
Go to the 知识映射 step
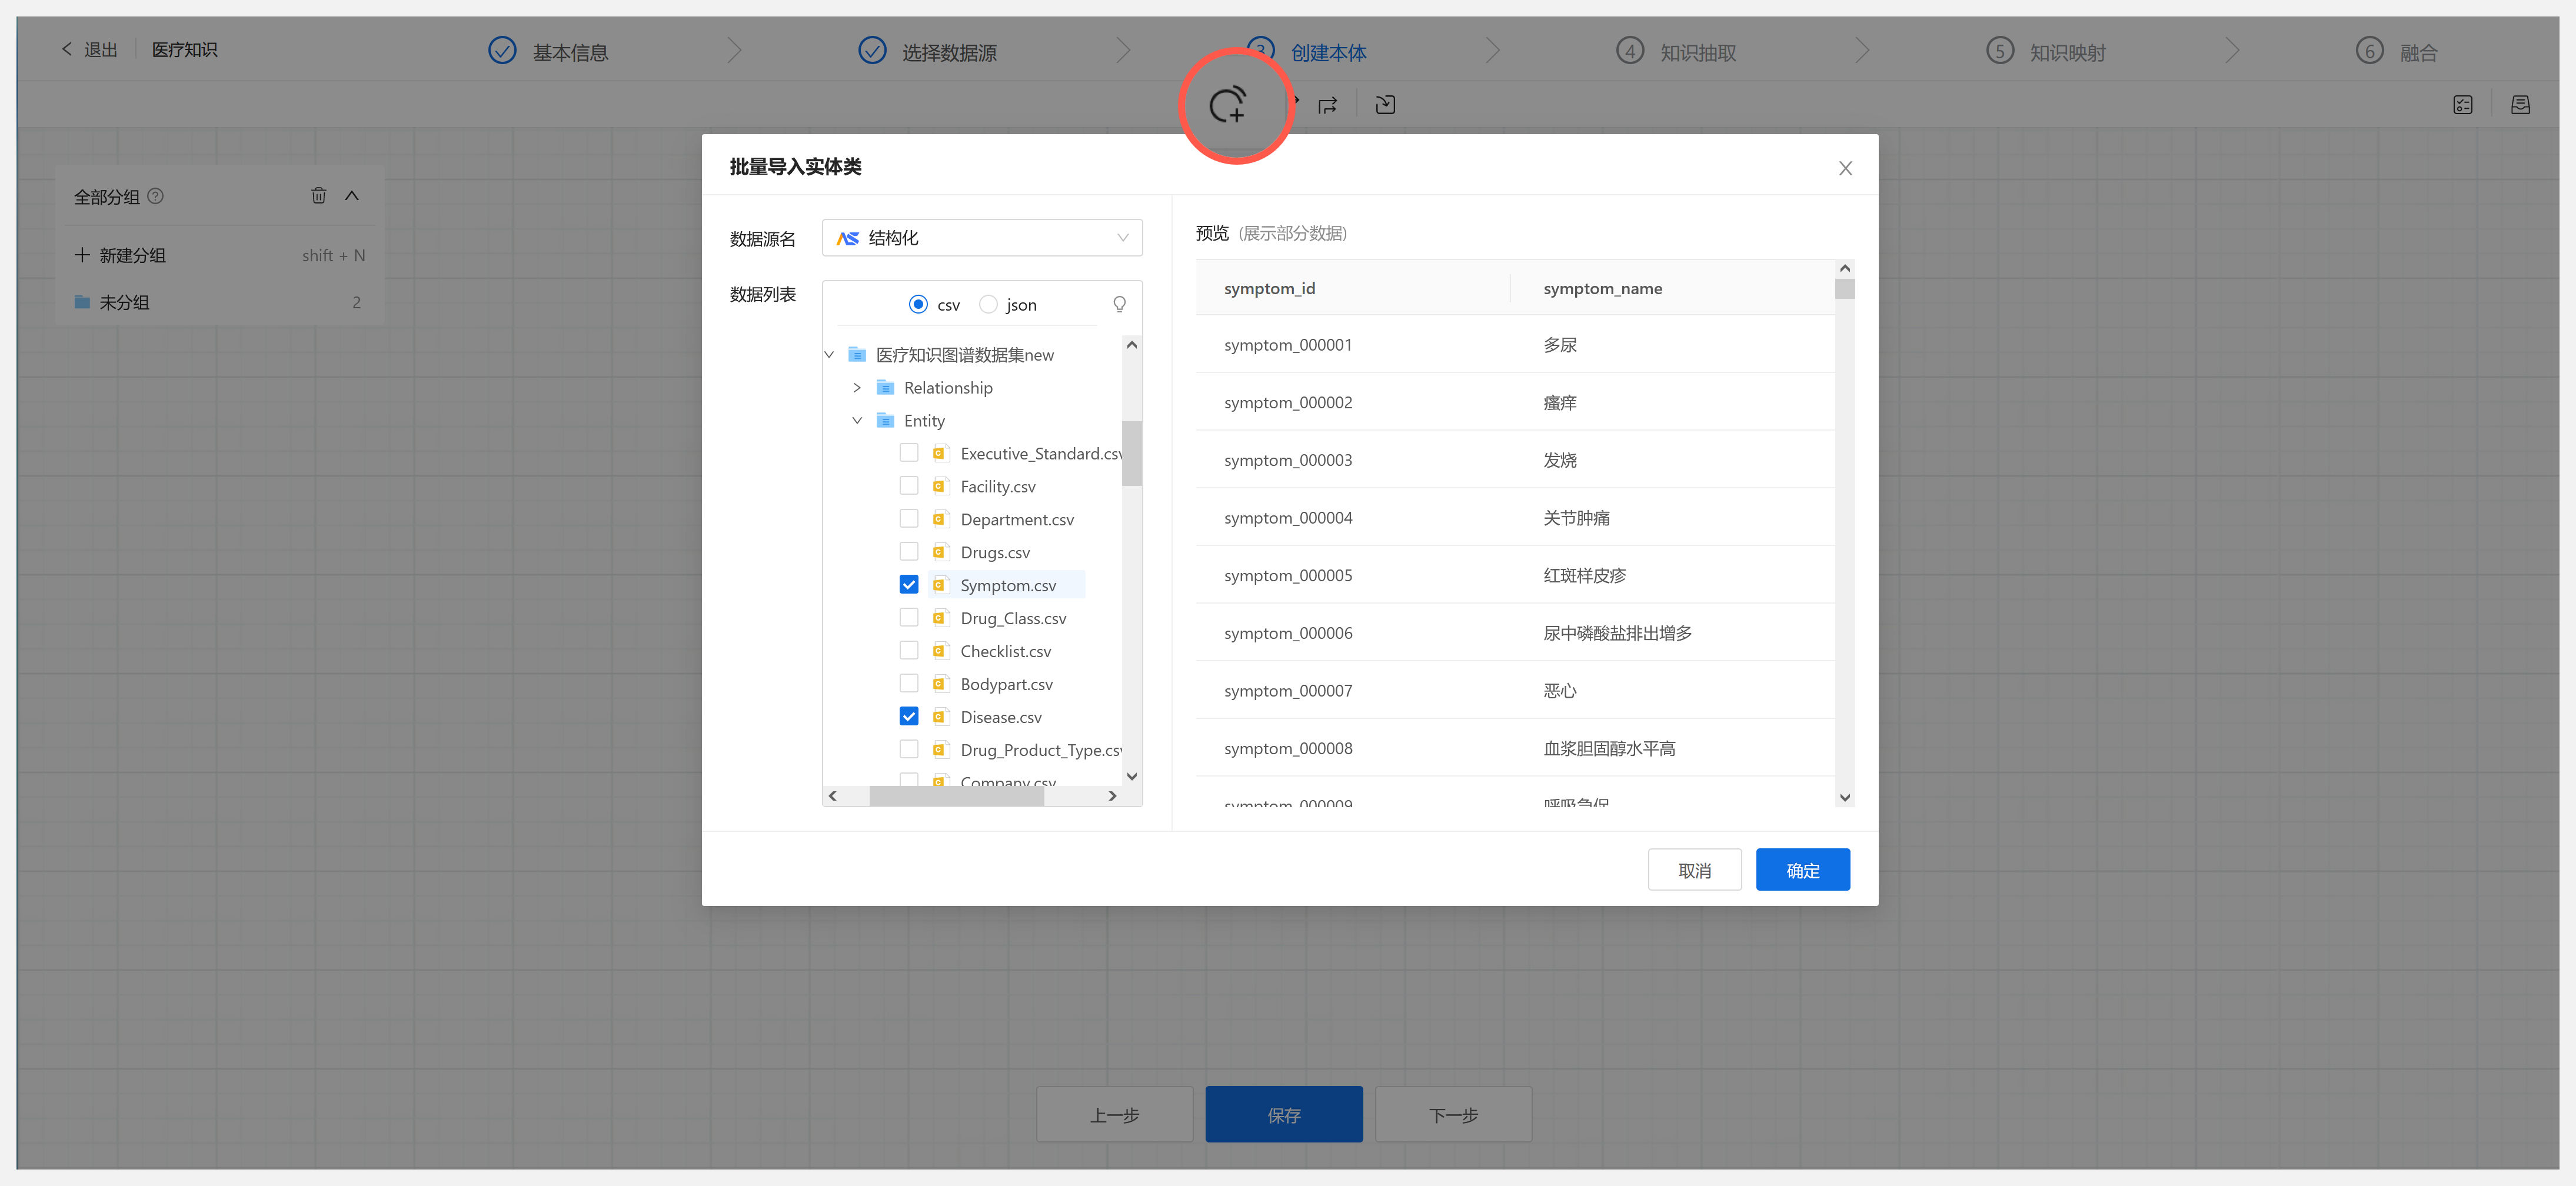click(x=2046, y=52)
